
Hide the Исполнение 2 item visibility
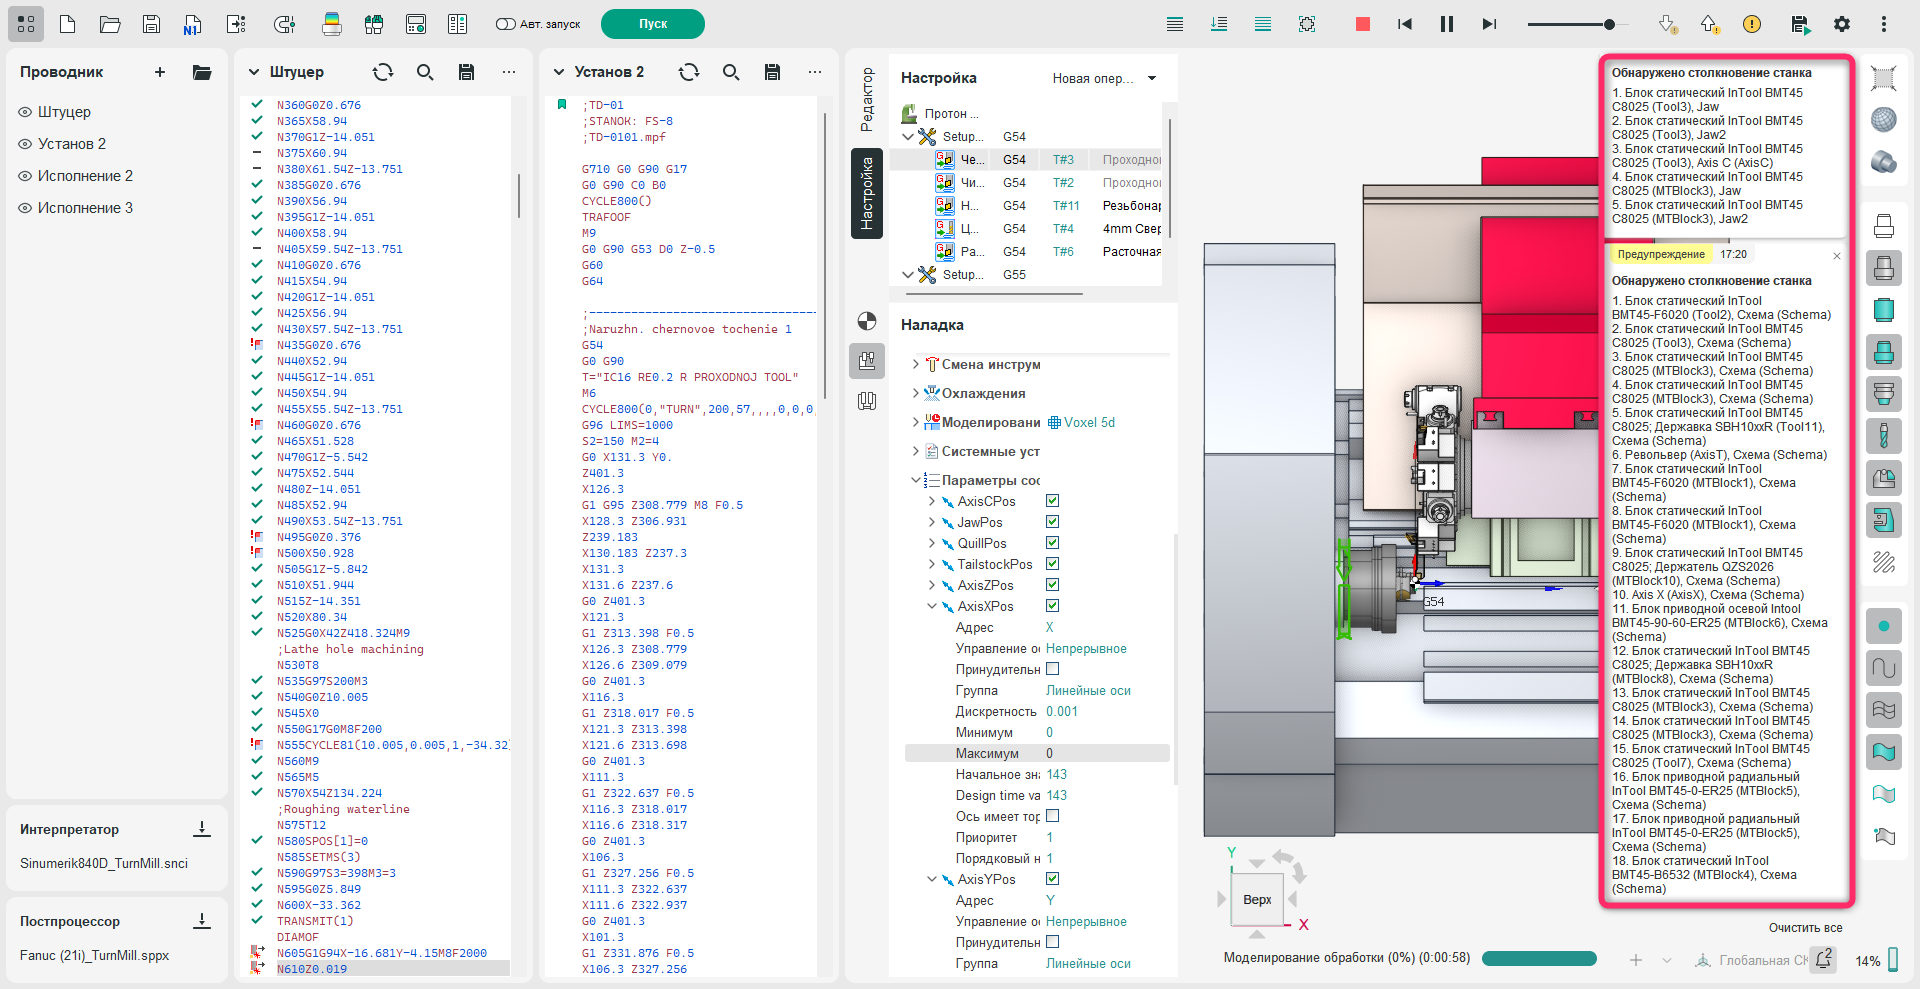[x=25, y=176]
